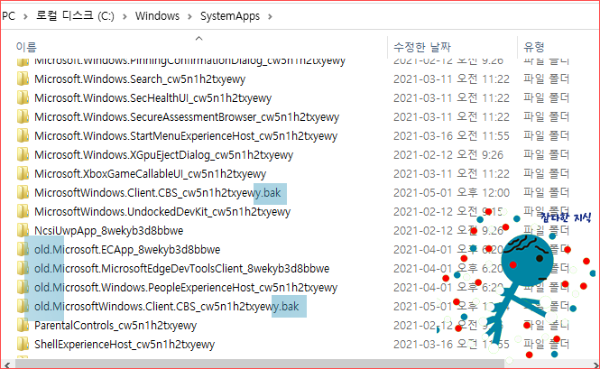Click the horizontal scrollbar thumb
The height and width of the screenshot is (369, 600).
259,364
